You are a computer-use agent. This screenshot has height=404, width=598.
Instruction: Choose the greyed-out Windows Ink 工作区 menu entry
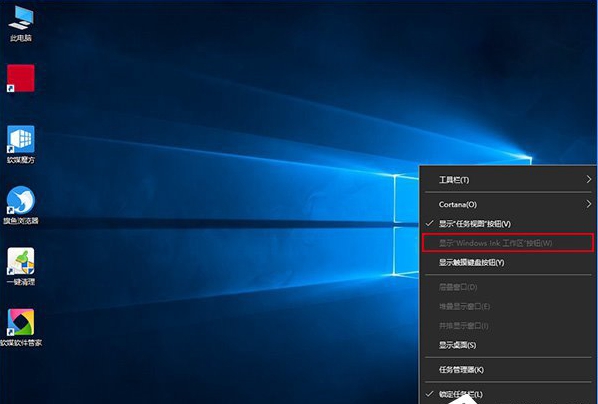(x=508, y=243)
